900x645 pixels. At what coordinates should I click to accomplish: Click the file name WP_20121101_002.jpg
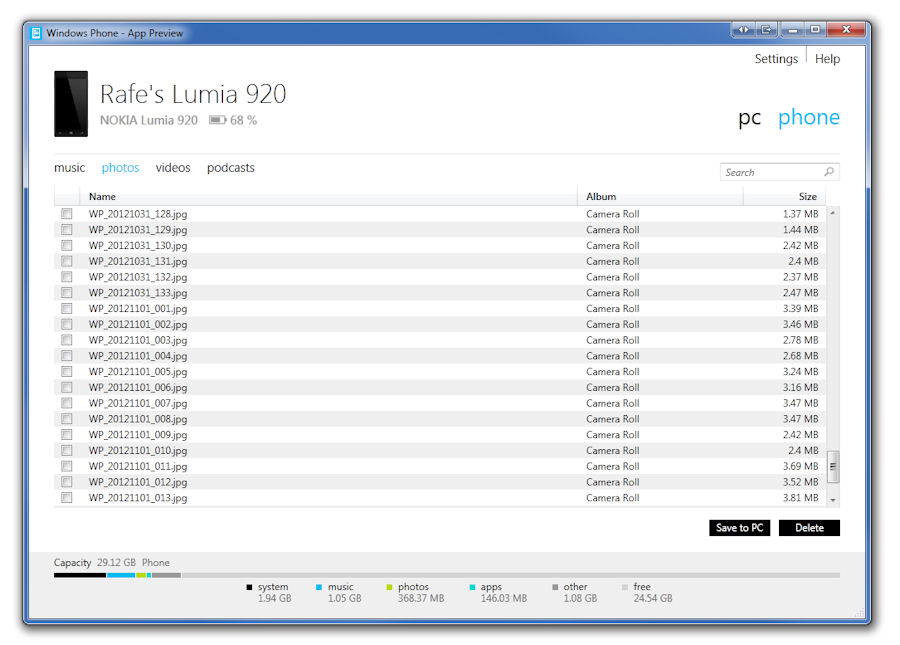click(138, 325)
